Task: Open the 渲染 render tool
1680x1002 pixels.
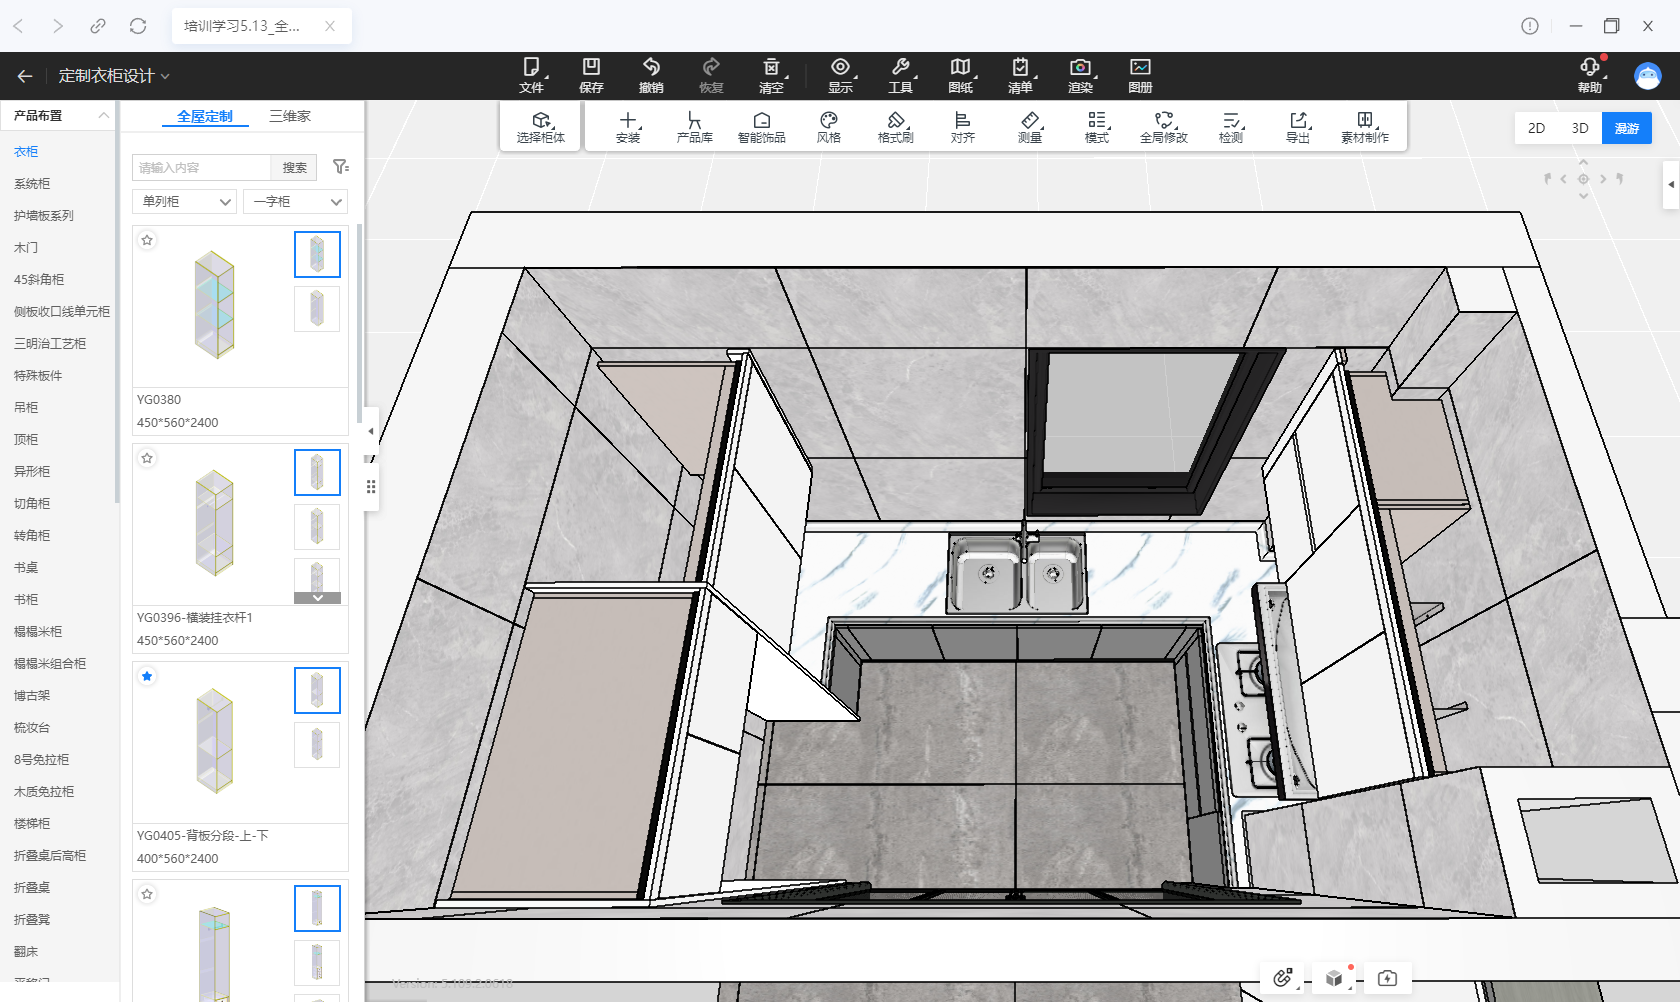Action: pos(1080,75)
